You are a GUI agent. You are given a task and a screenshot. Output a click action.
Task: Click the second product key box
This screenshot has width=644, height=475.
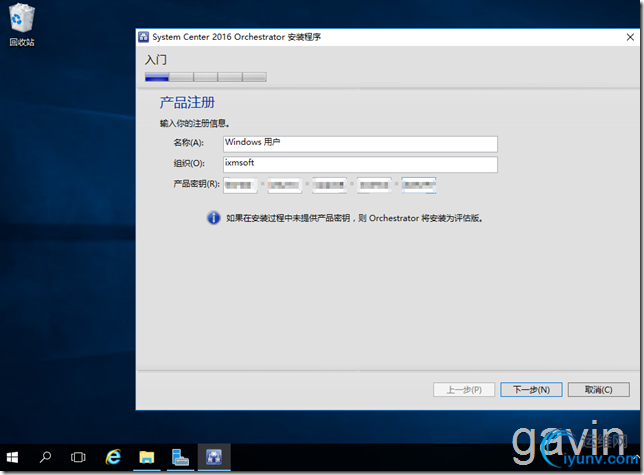pyautogui.click(x=285, y=185)
